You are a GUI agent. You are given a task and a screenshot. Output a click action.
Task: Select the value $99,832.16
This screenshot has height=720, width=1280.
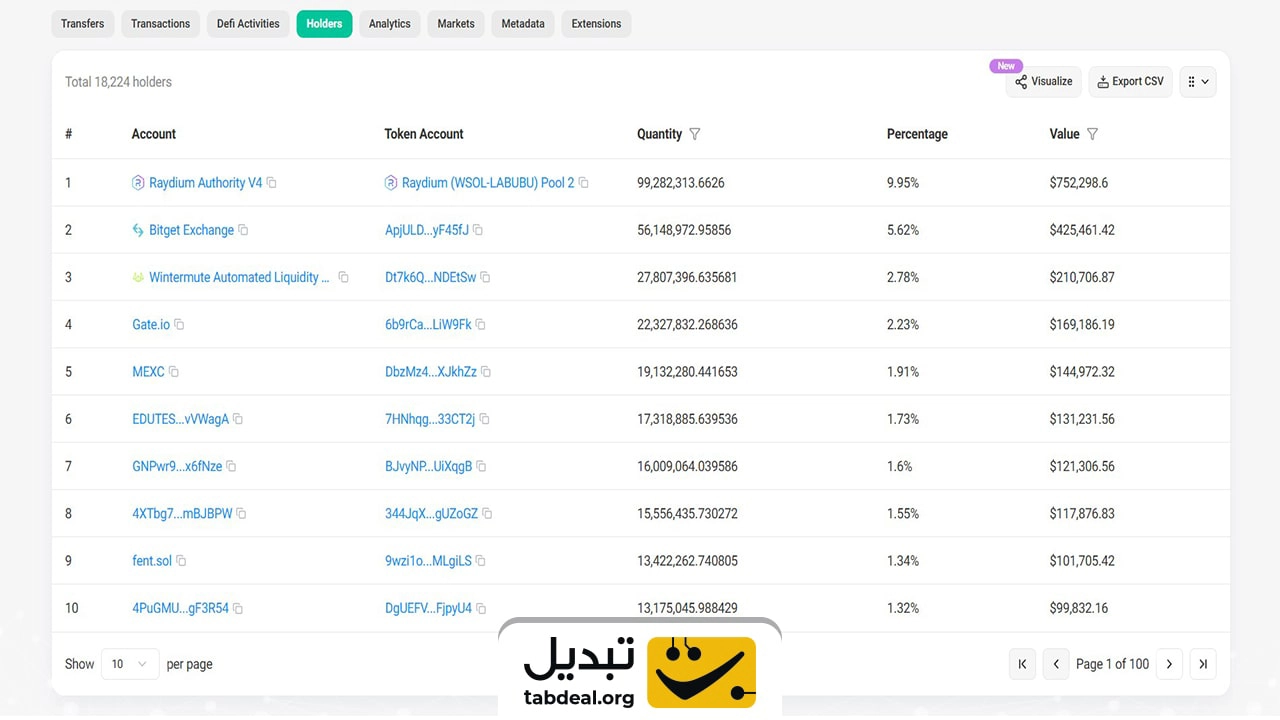pyautogui.click(x=1079, y=608)
